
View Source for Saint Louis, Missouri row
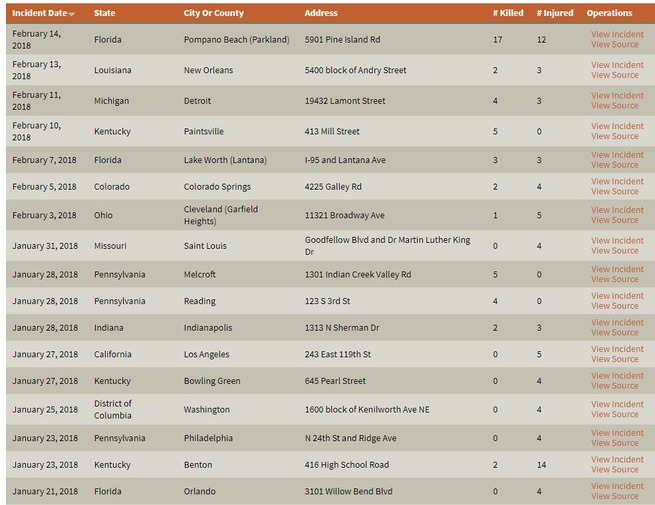tap(614, 251)
